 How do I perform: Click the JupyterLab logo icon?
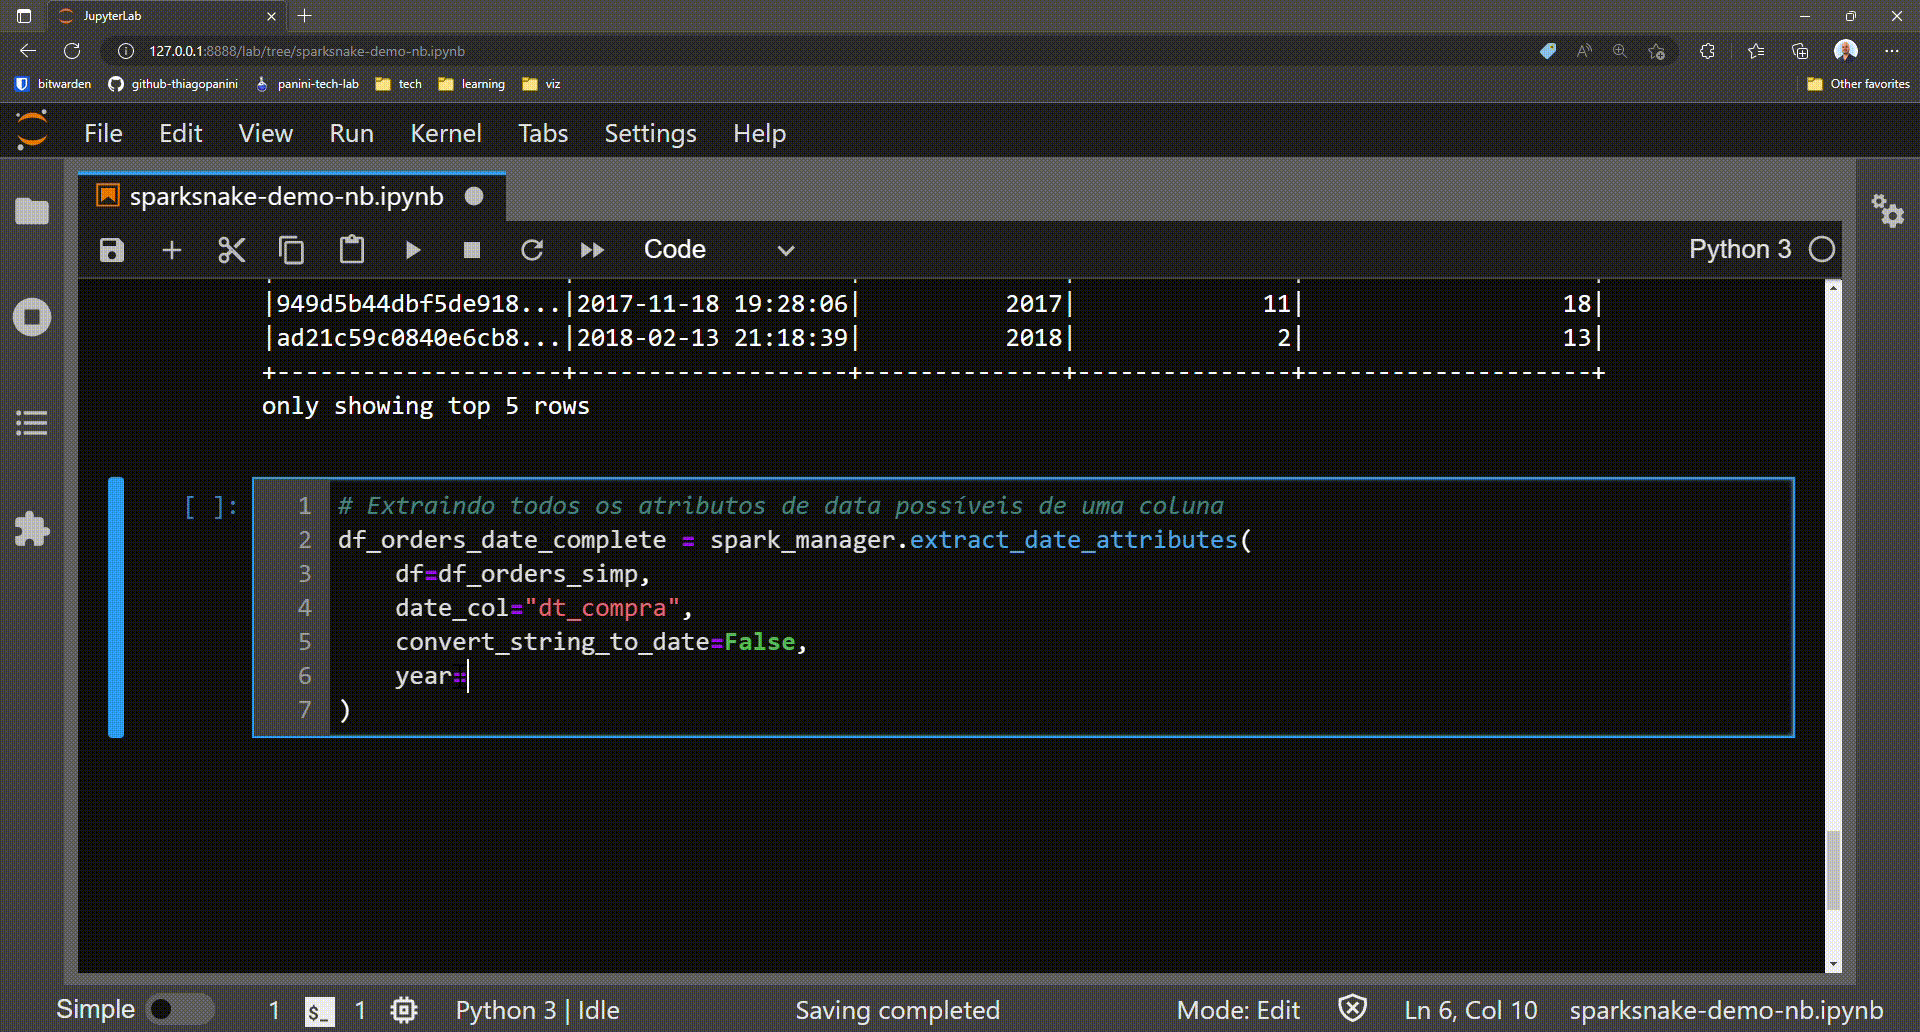click(32, 131)
